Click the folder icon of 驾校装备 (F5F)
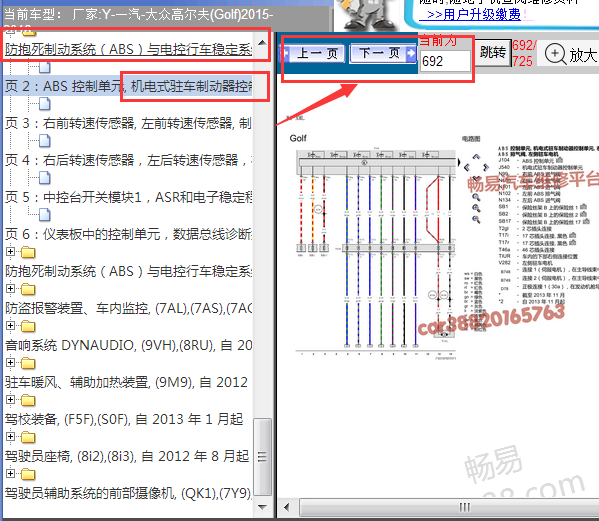Screen dimensions: 599x521 (28, 400)
